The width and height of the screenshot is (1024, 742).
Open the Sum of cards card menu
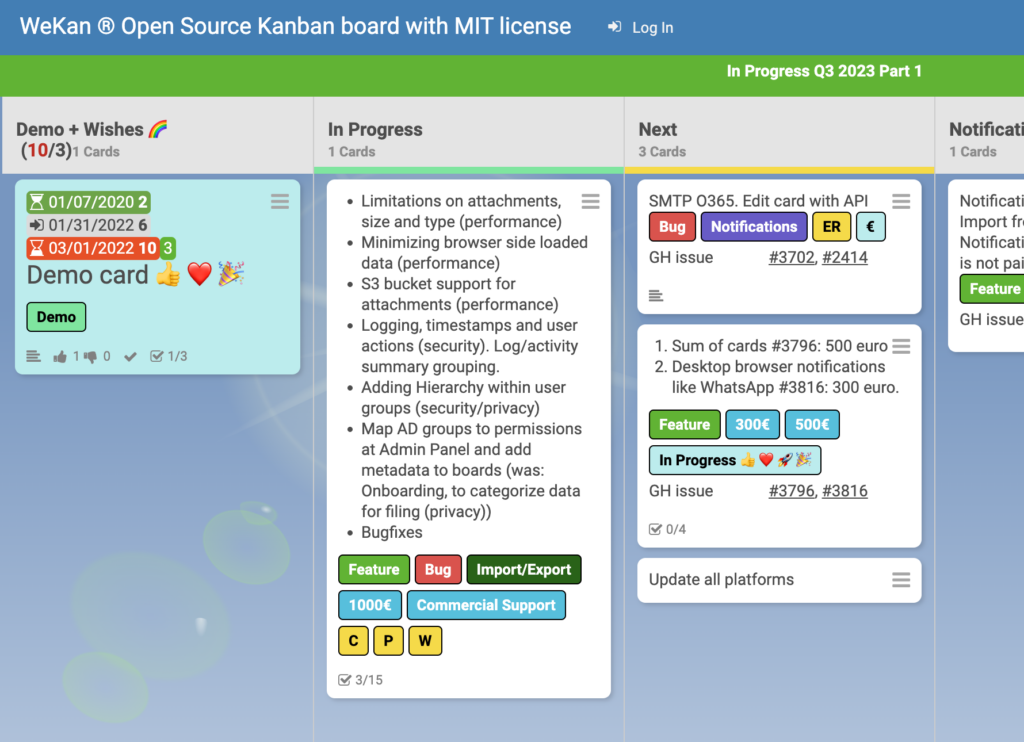(x=901, y=346)
